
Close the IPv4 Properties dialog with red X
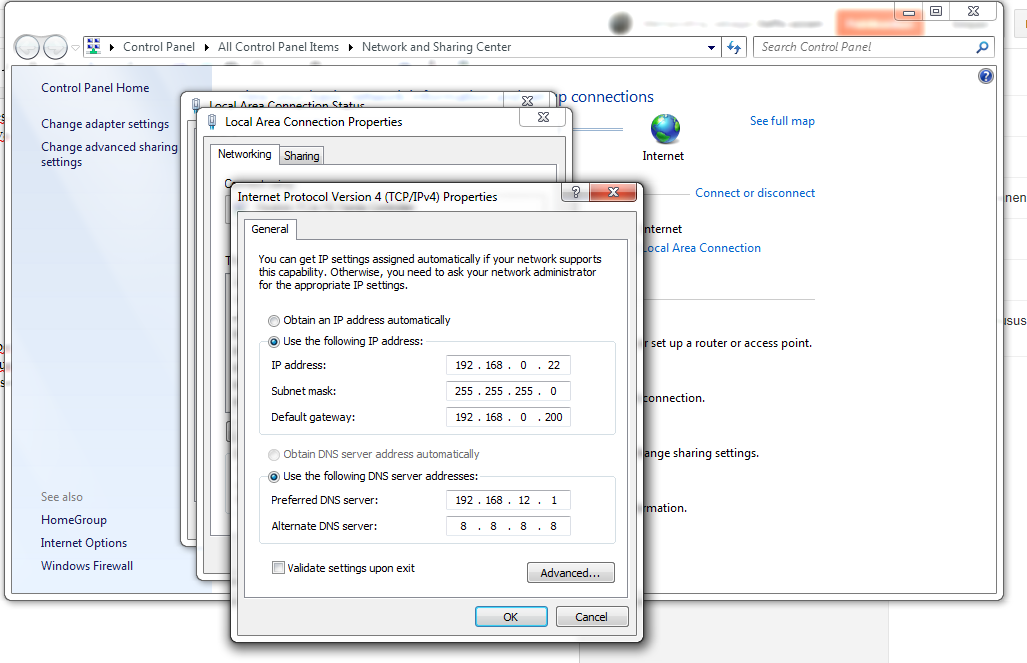pos(613,192)
